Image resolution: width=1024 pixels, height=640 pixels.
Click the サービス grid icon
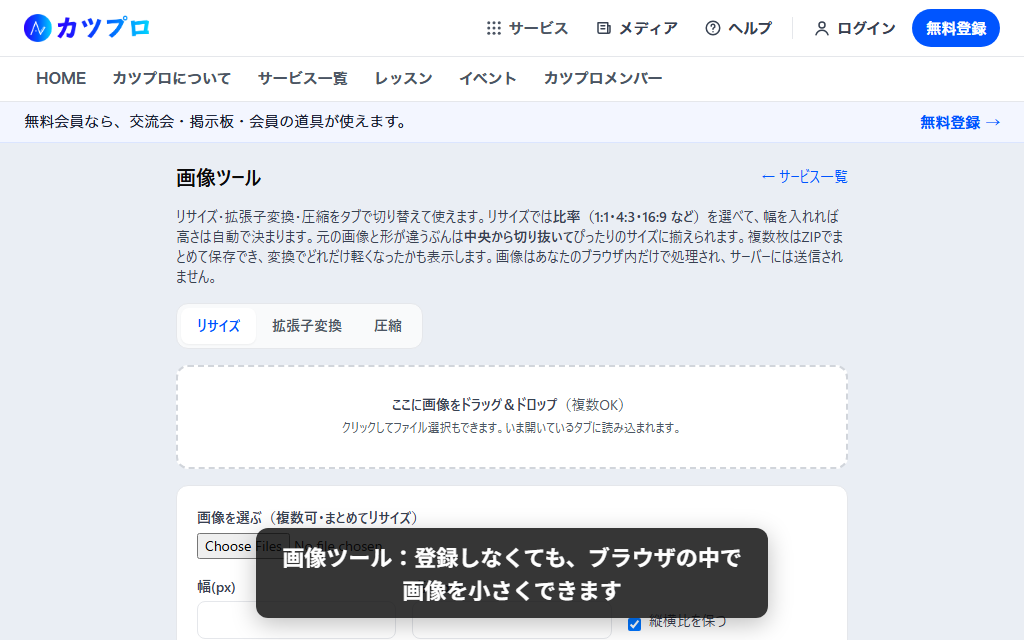pyautogui.click(x=494, y=28)
